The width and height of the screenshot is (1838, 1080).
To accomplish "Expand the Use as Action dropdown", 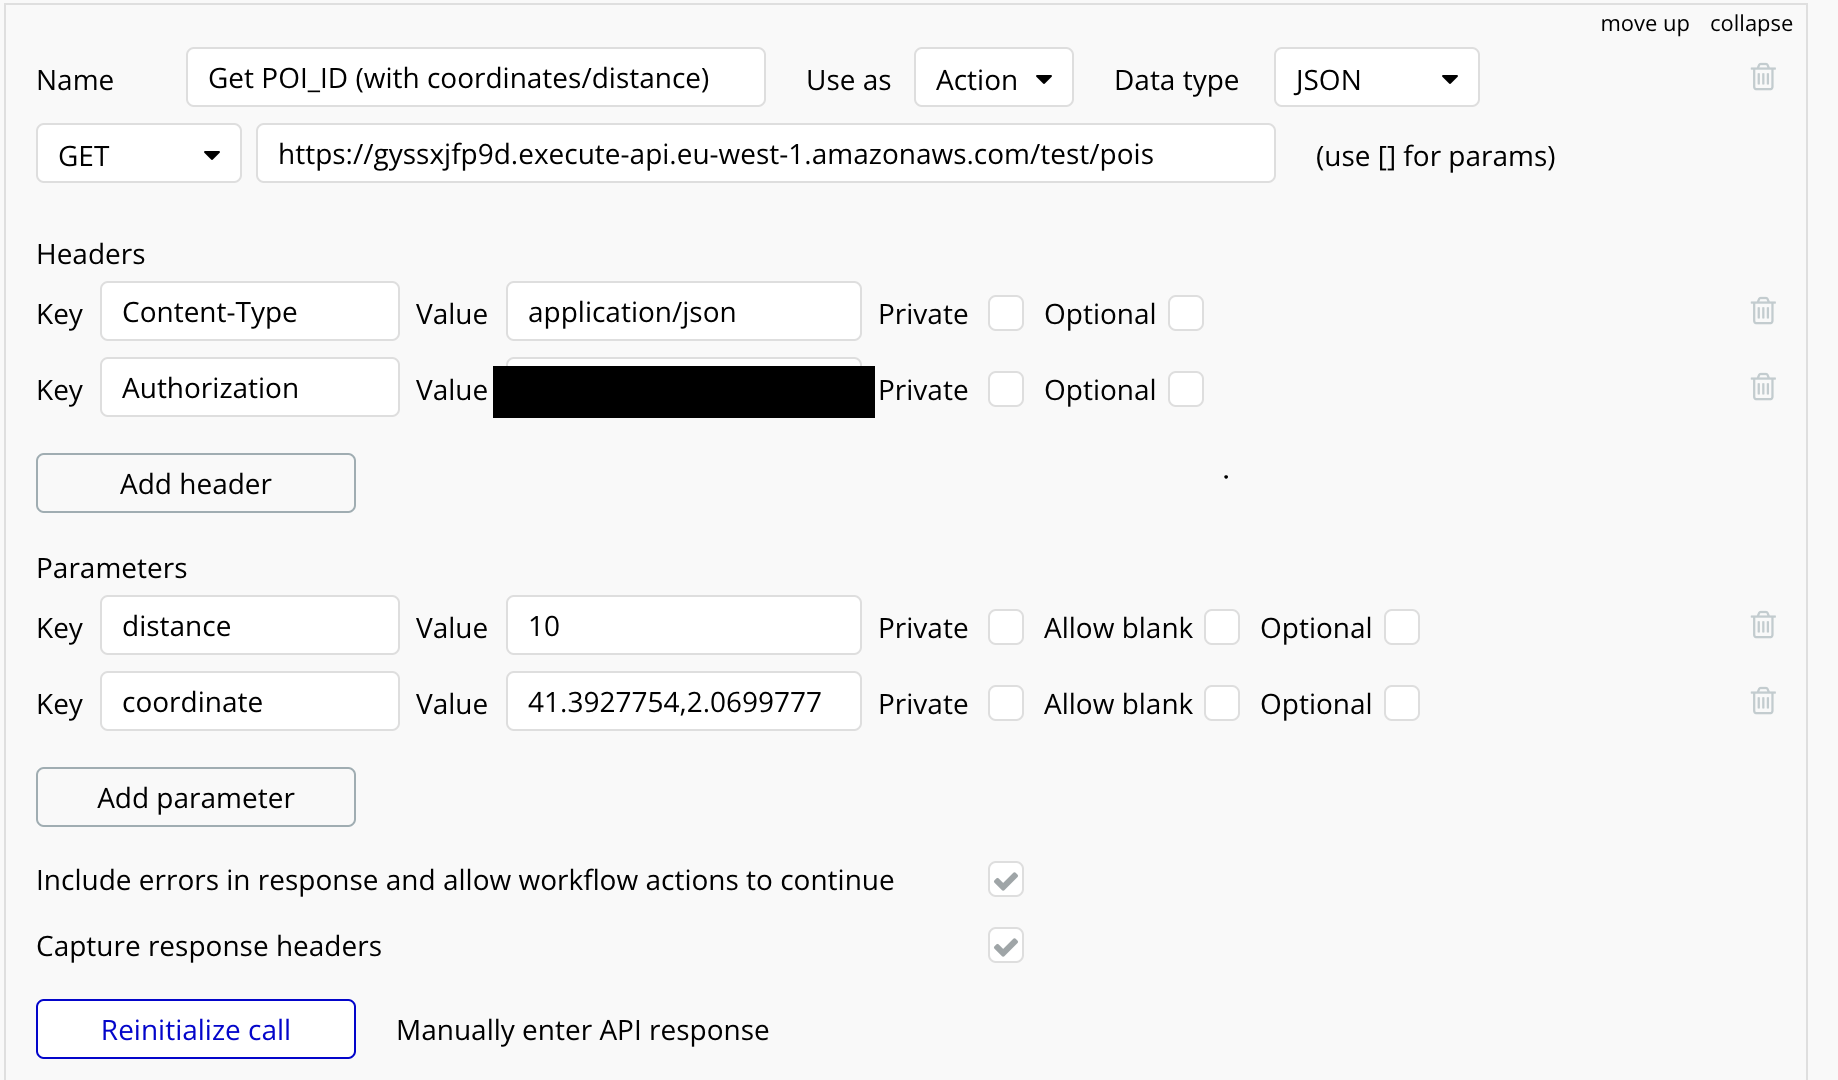I will pyautogui.click(x=993, y=79).
